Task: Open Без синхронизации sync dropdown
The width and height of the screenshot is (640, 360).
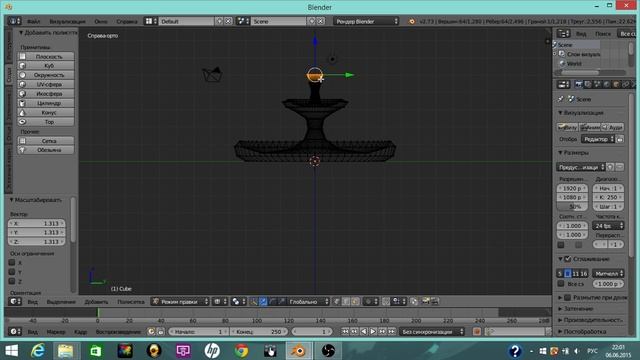Action: [x=432, y=332]
